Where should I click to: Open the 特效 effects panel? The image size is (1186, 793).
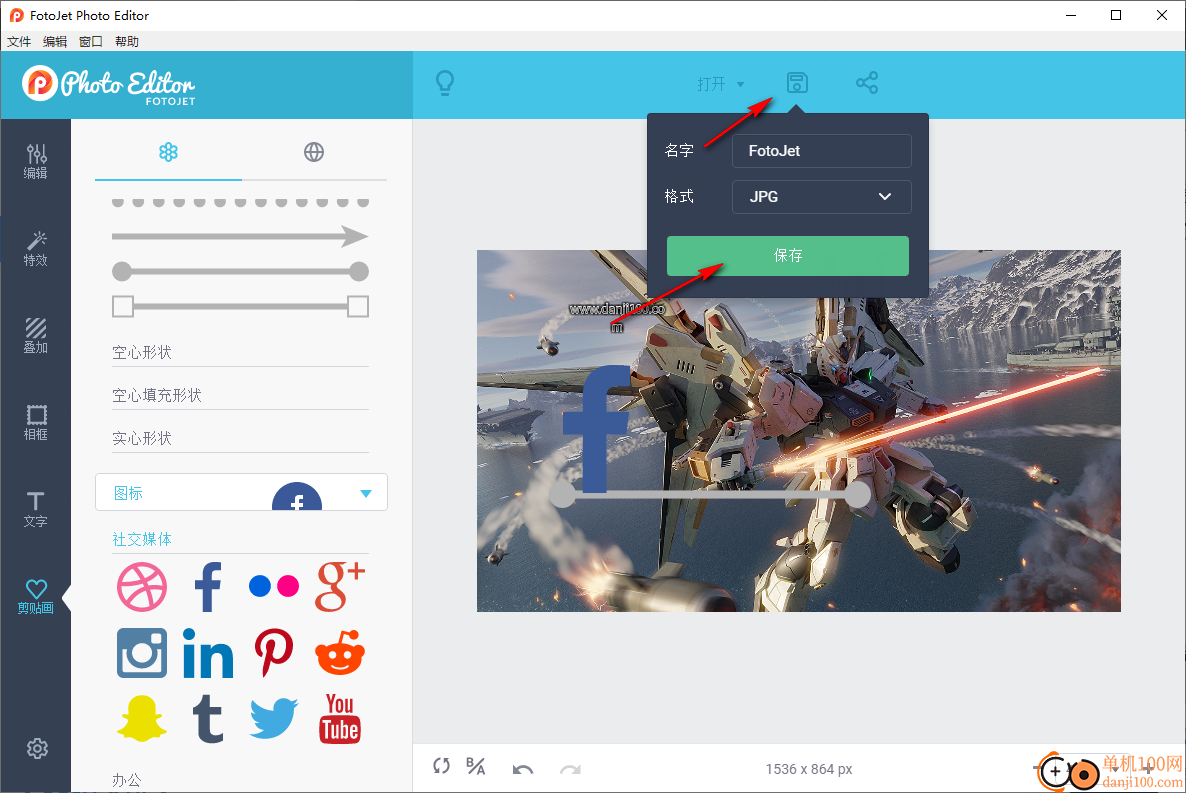point(36,248)
